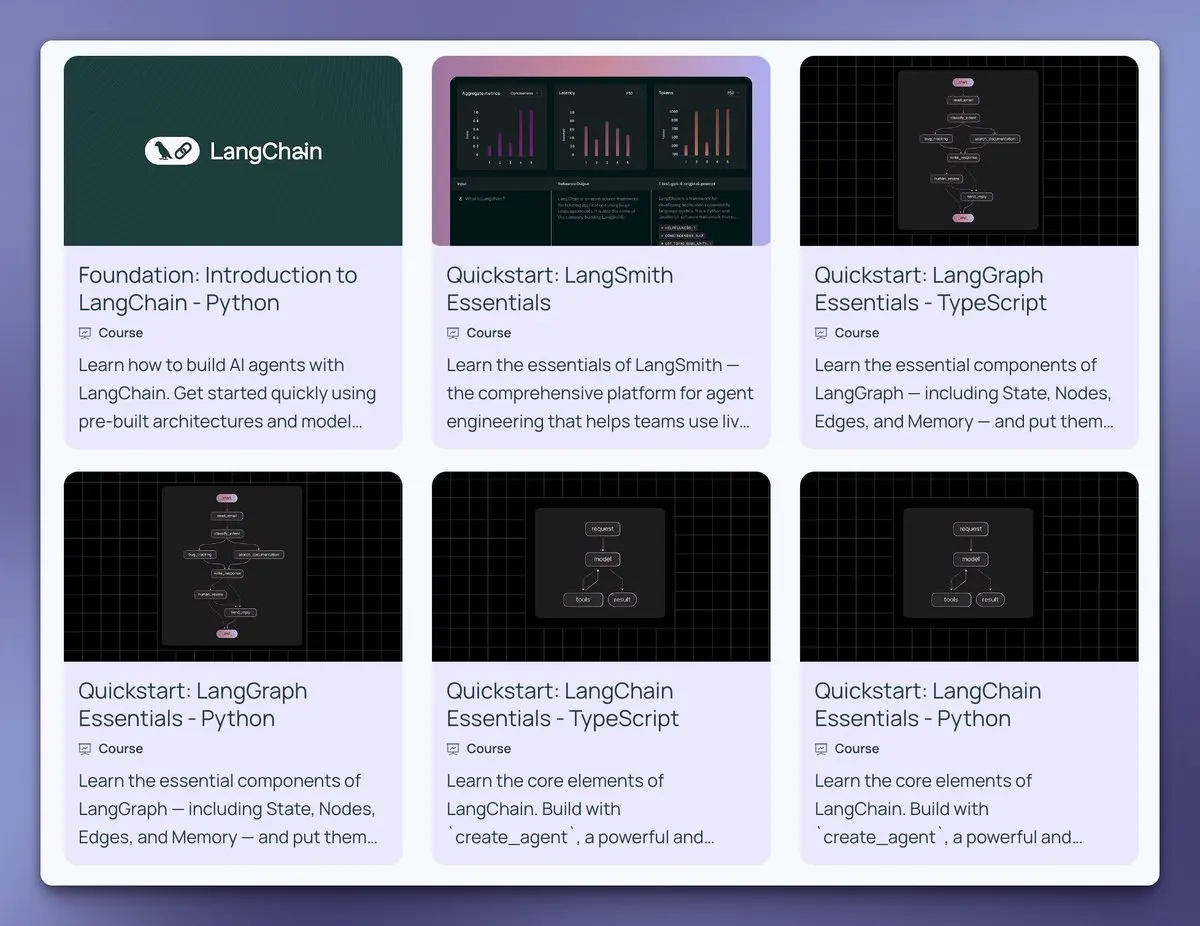The width and height of the screenshot is (1200, 926).
Task: Open the LangGraph Essentials - Python graph thumbnail
Action: [x=232, y=566]
